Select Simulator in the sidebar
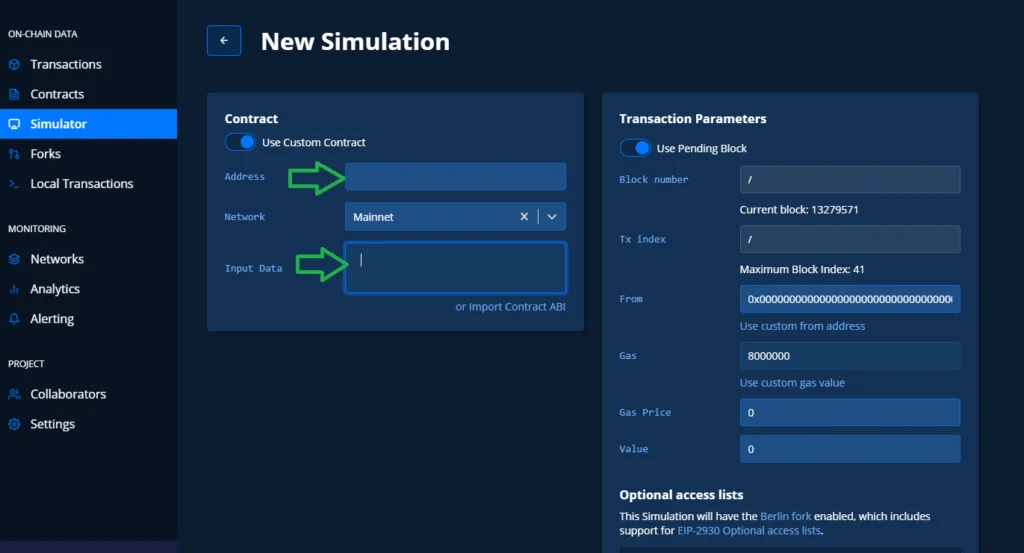 (x=88, y=124)
